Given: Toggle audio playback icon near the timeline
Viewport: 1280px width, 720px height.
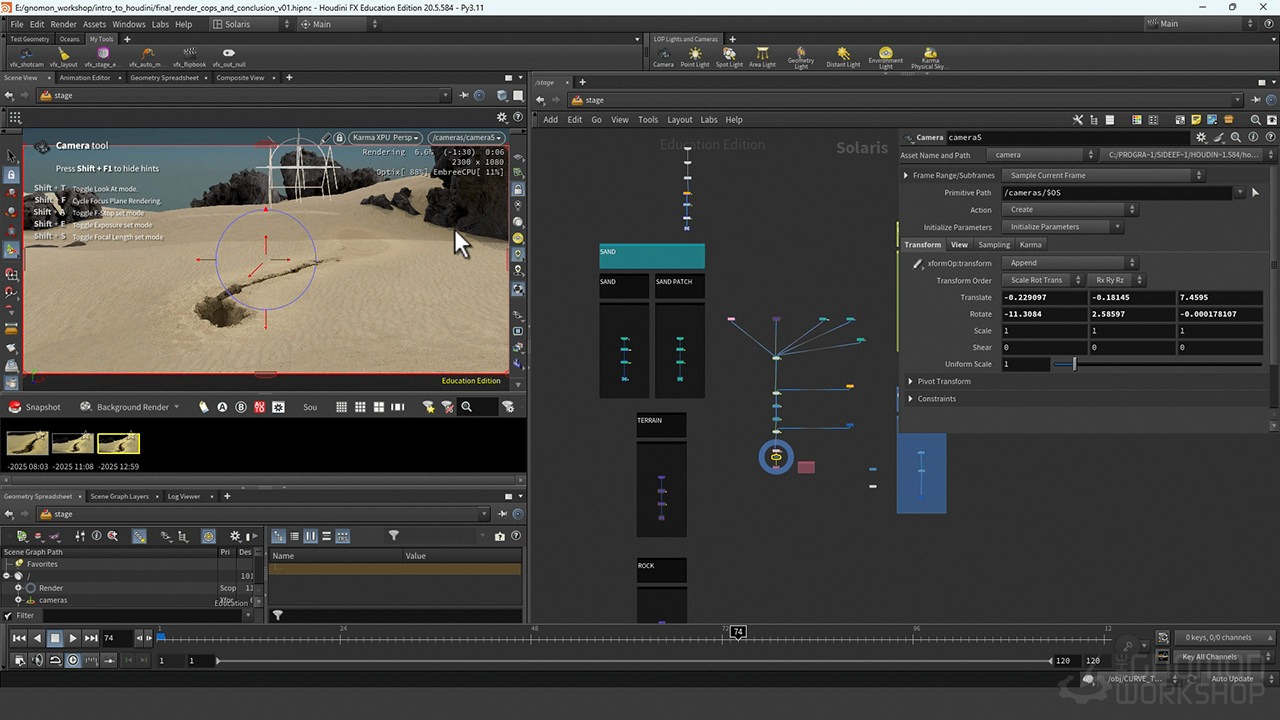Looking at the screenshot, I should tap(38, 660).
